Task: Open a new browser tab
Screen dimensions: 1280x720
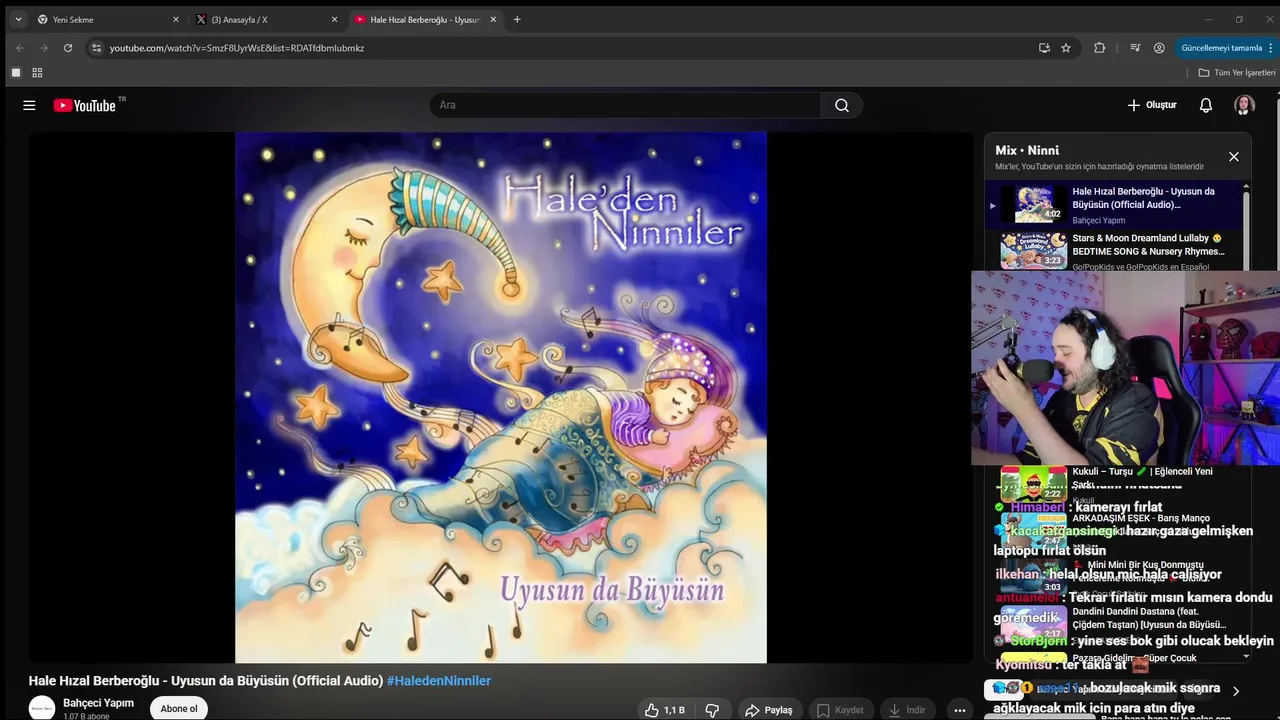Action: click(517, 19)
